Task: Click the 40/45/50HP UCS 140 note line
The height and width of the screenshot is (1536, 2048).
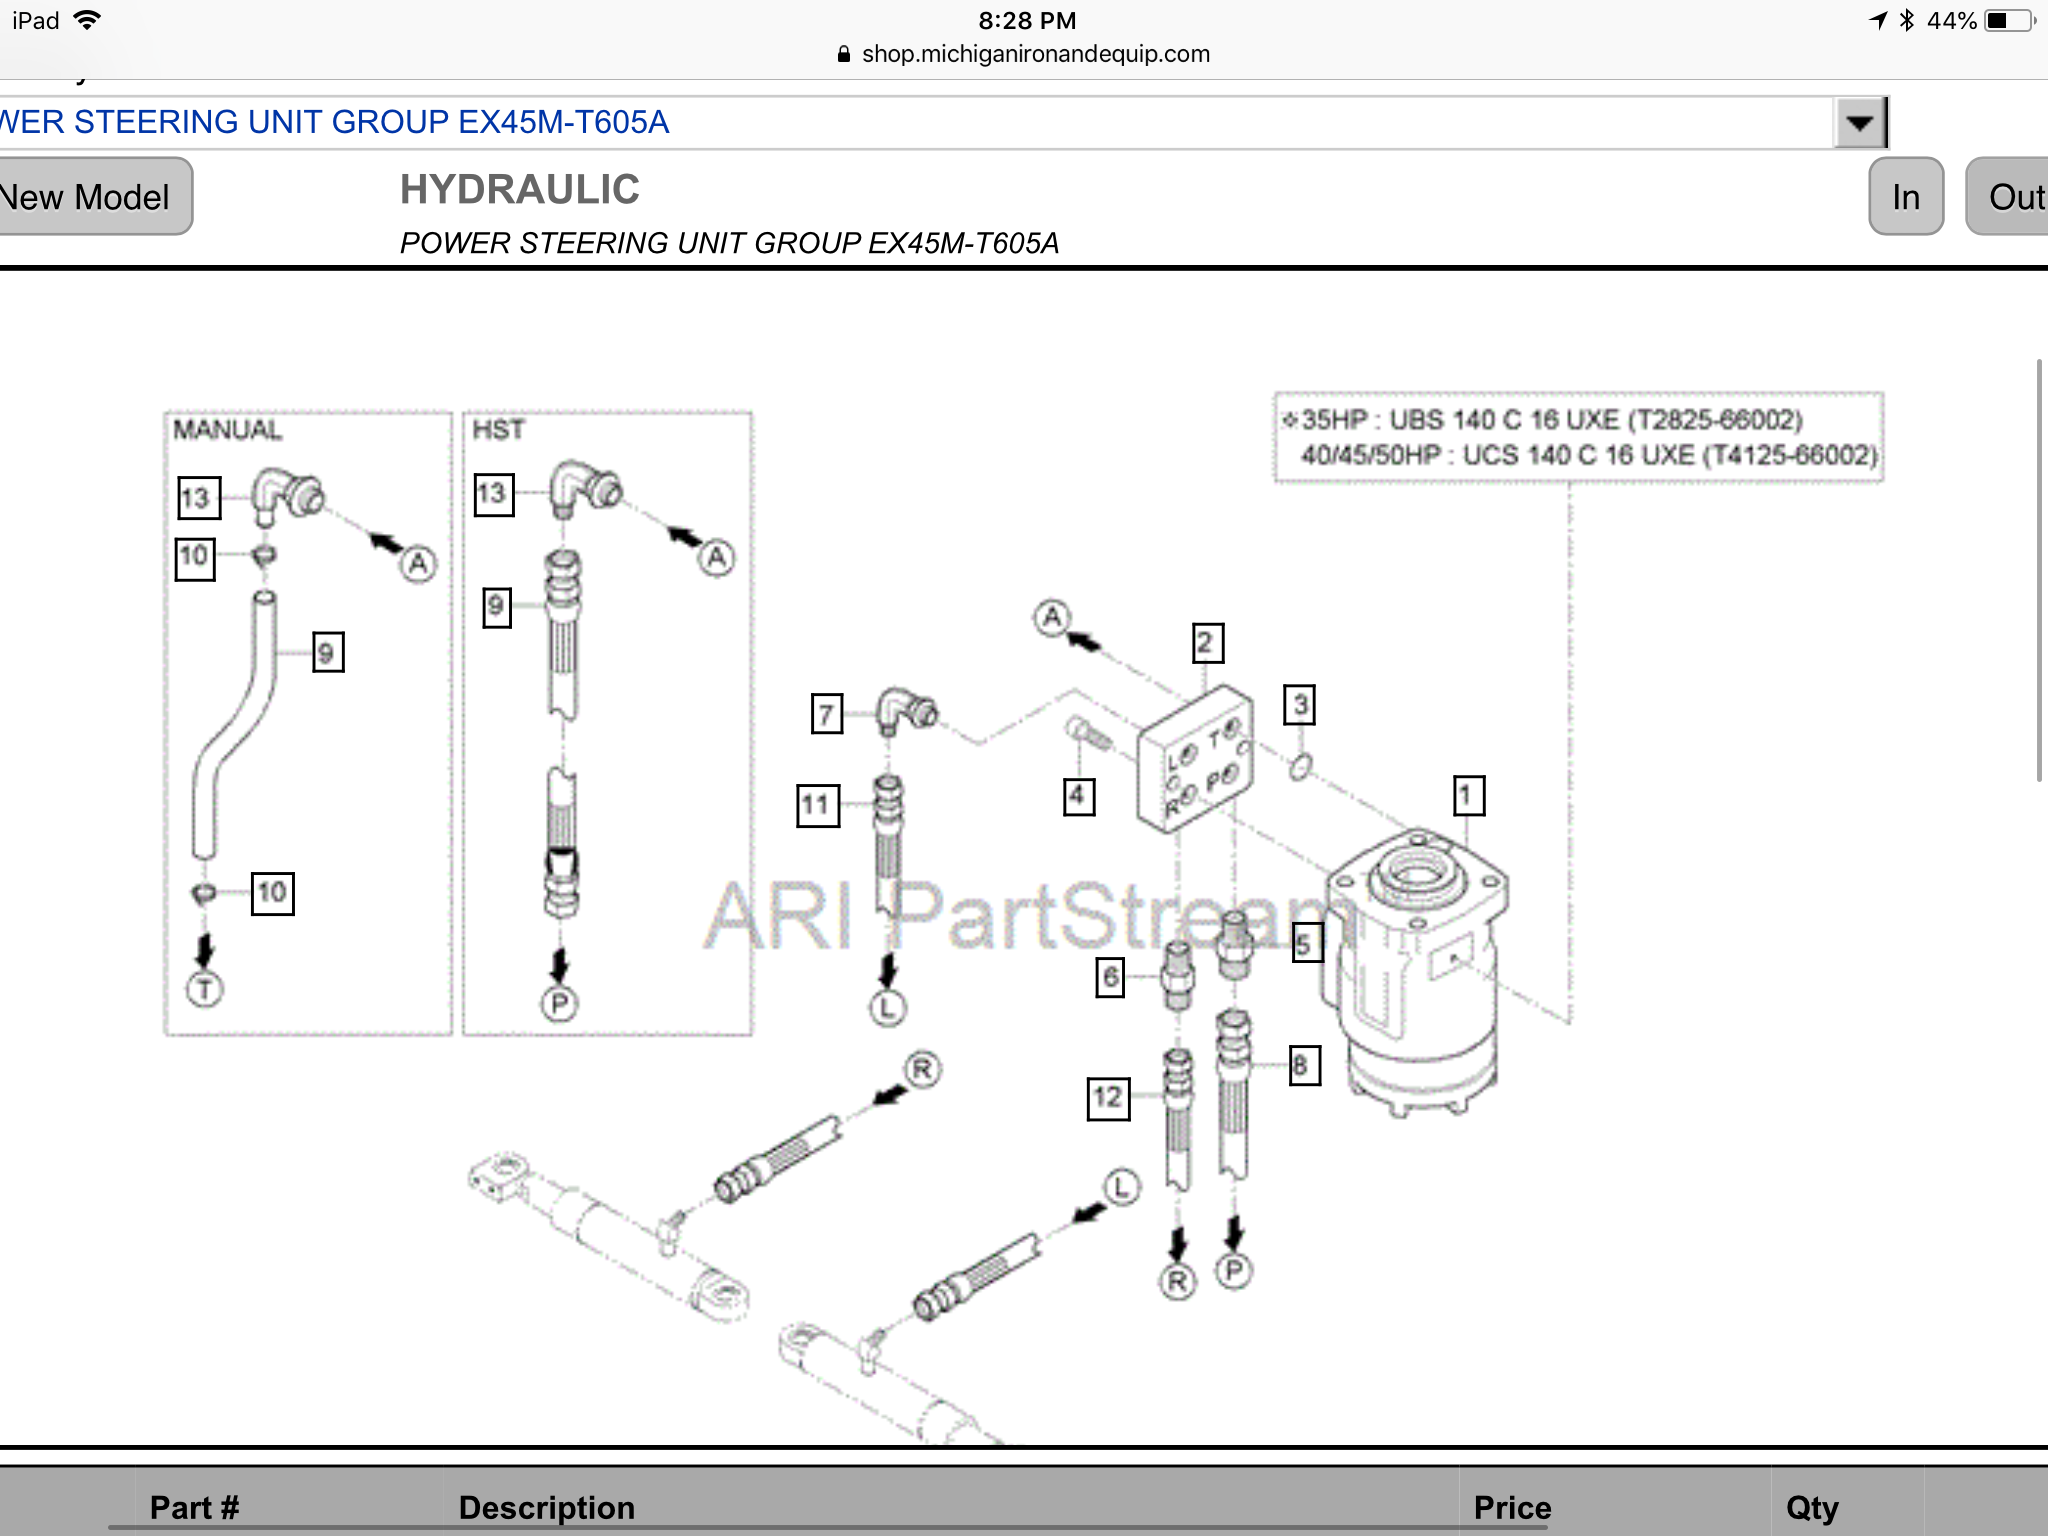Action: pyautogui.click(x=1589, y=456)
